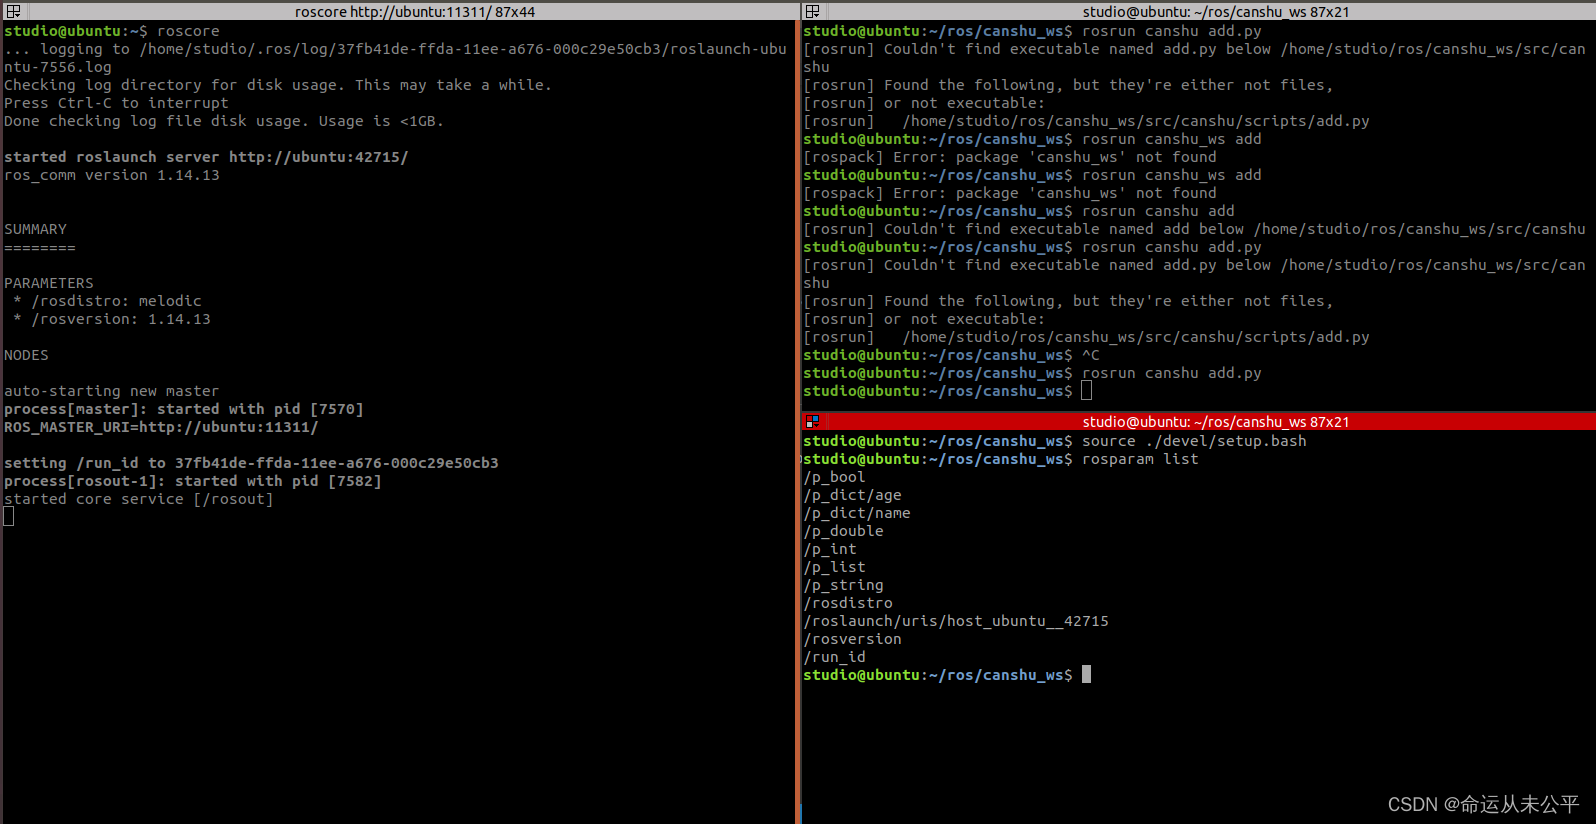The image size is (1596, 824).
Task: Click 'Checking log directory for disk usage' line
Action: tap(277, 85)
